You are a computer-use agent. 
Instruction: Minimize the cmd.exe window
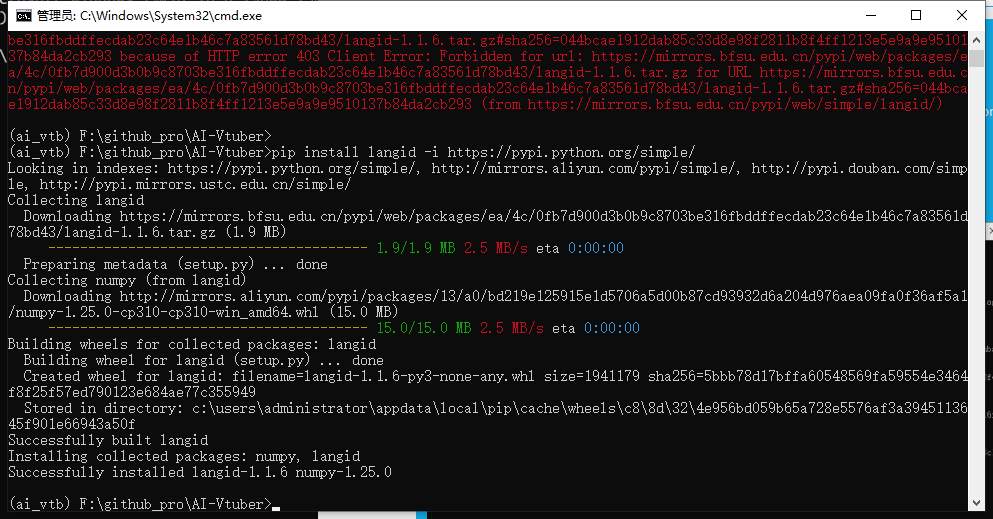point(870,15)
